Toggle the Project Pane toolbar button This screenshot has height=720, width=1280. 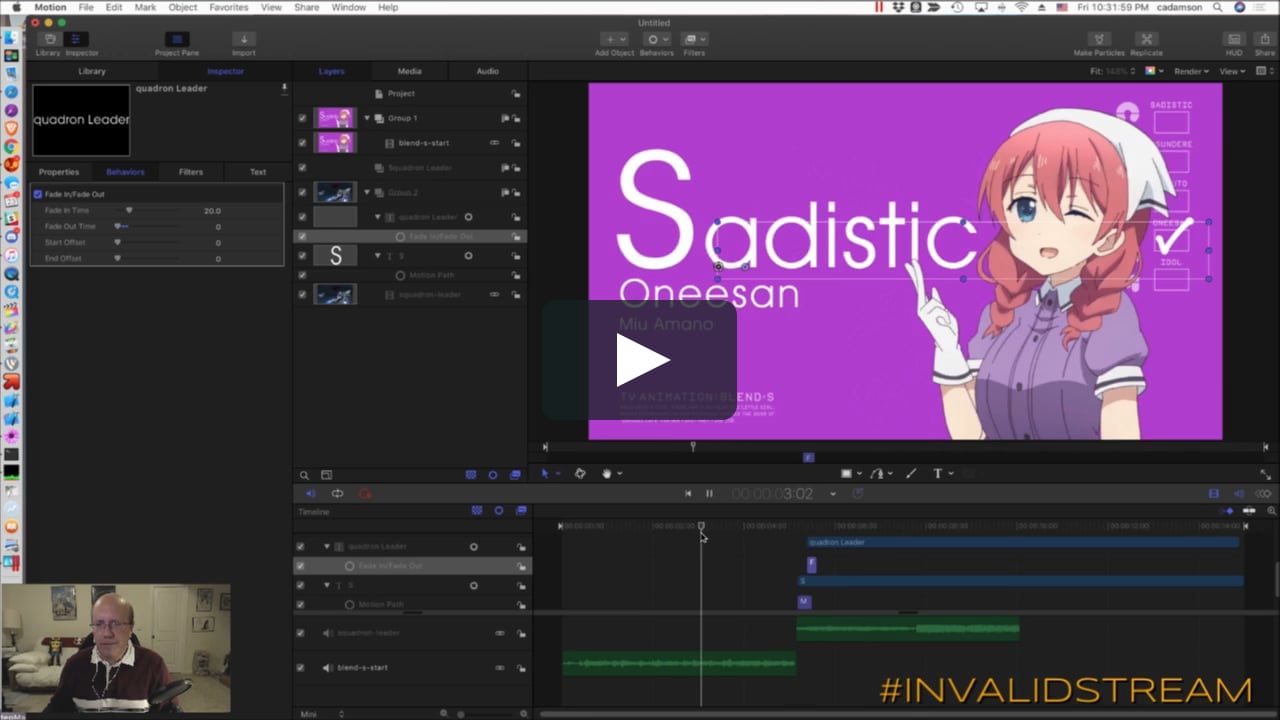point(177,39)
